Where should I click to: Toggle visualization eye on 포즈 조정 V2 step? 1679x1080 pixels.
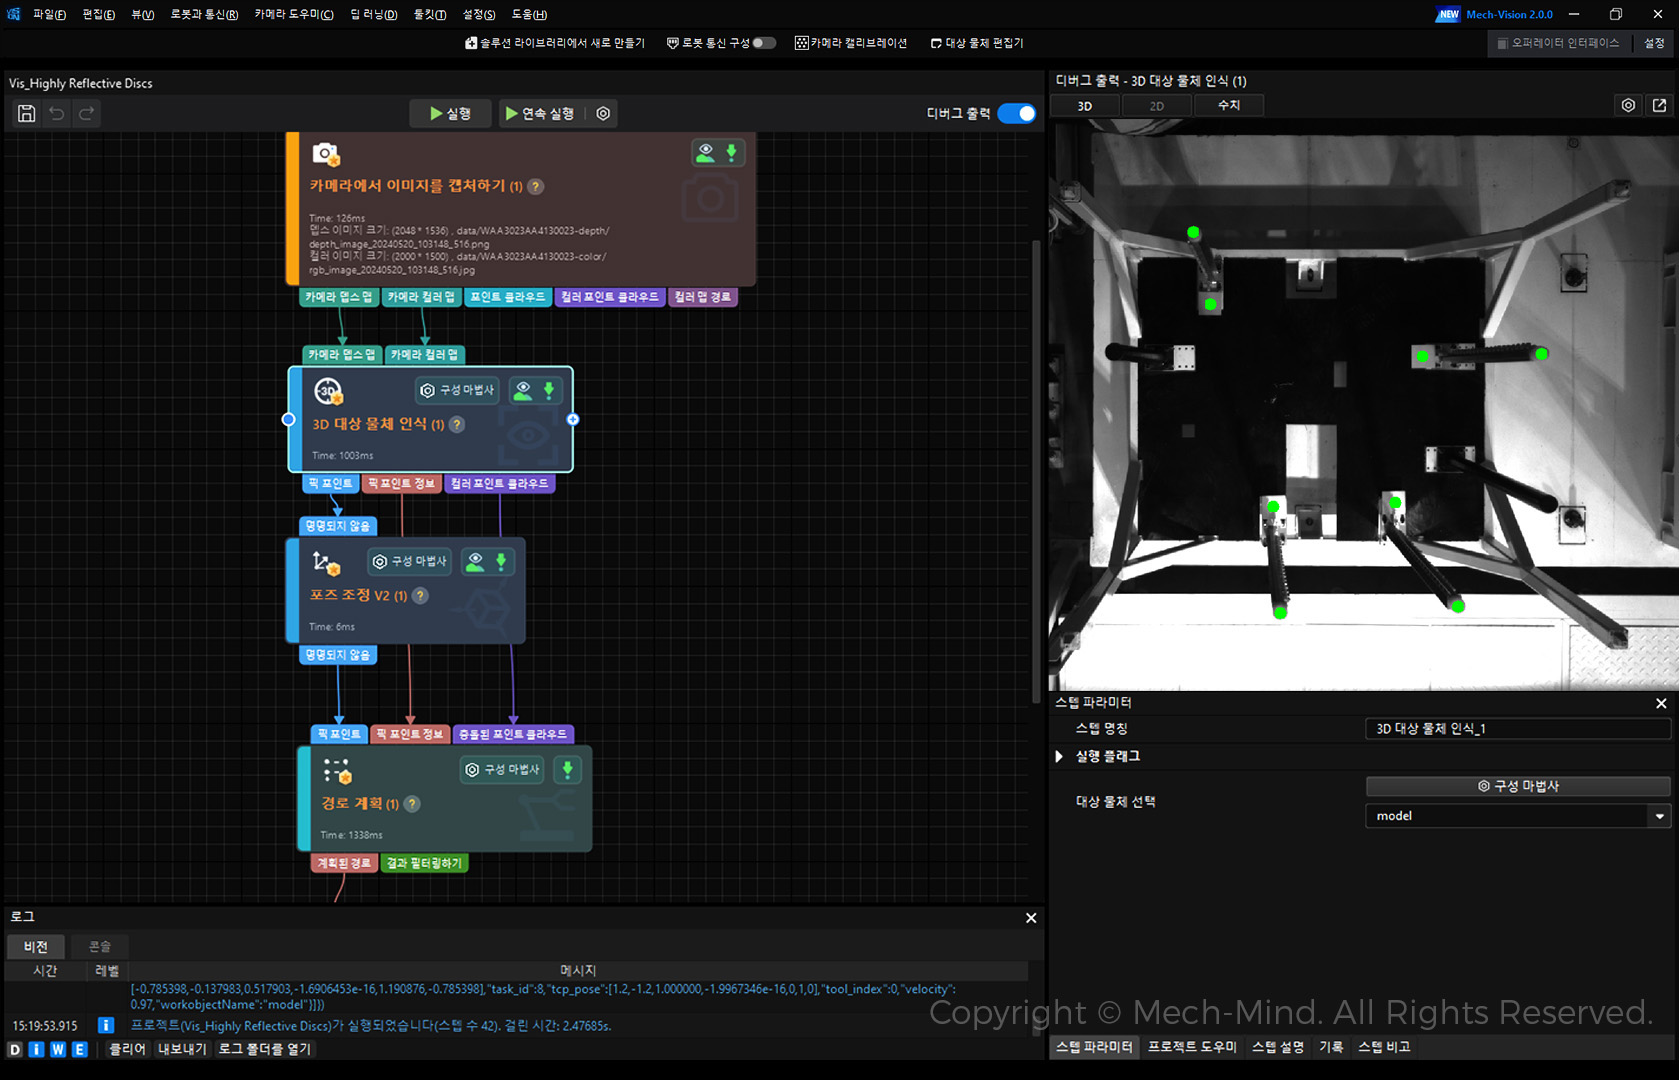[x=475, y=561]
